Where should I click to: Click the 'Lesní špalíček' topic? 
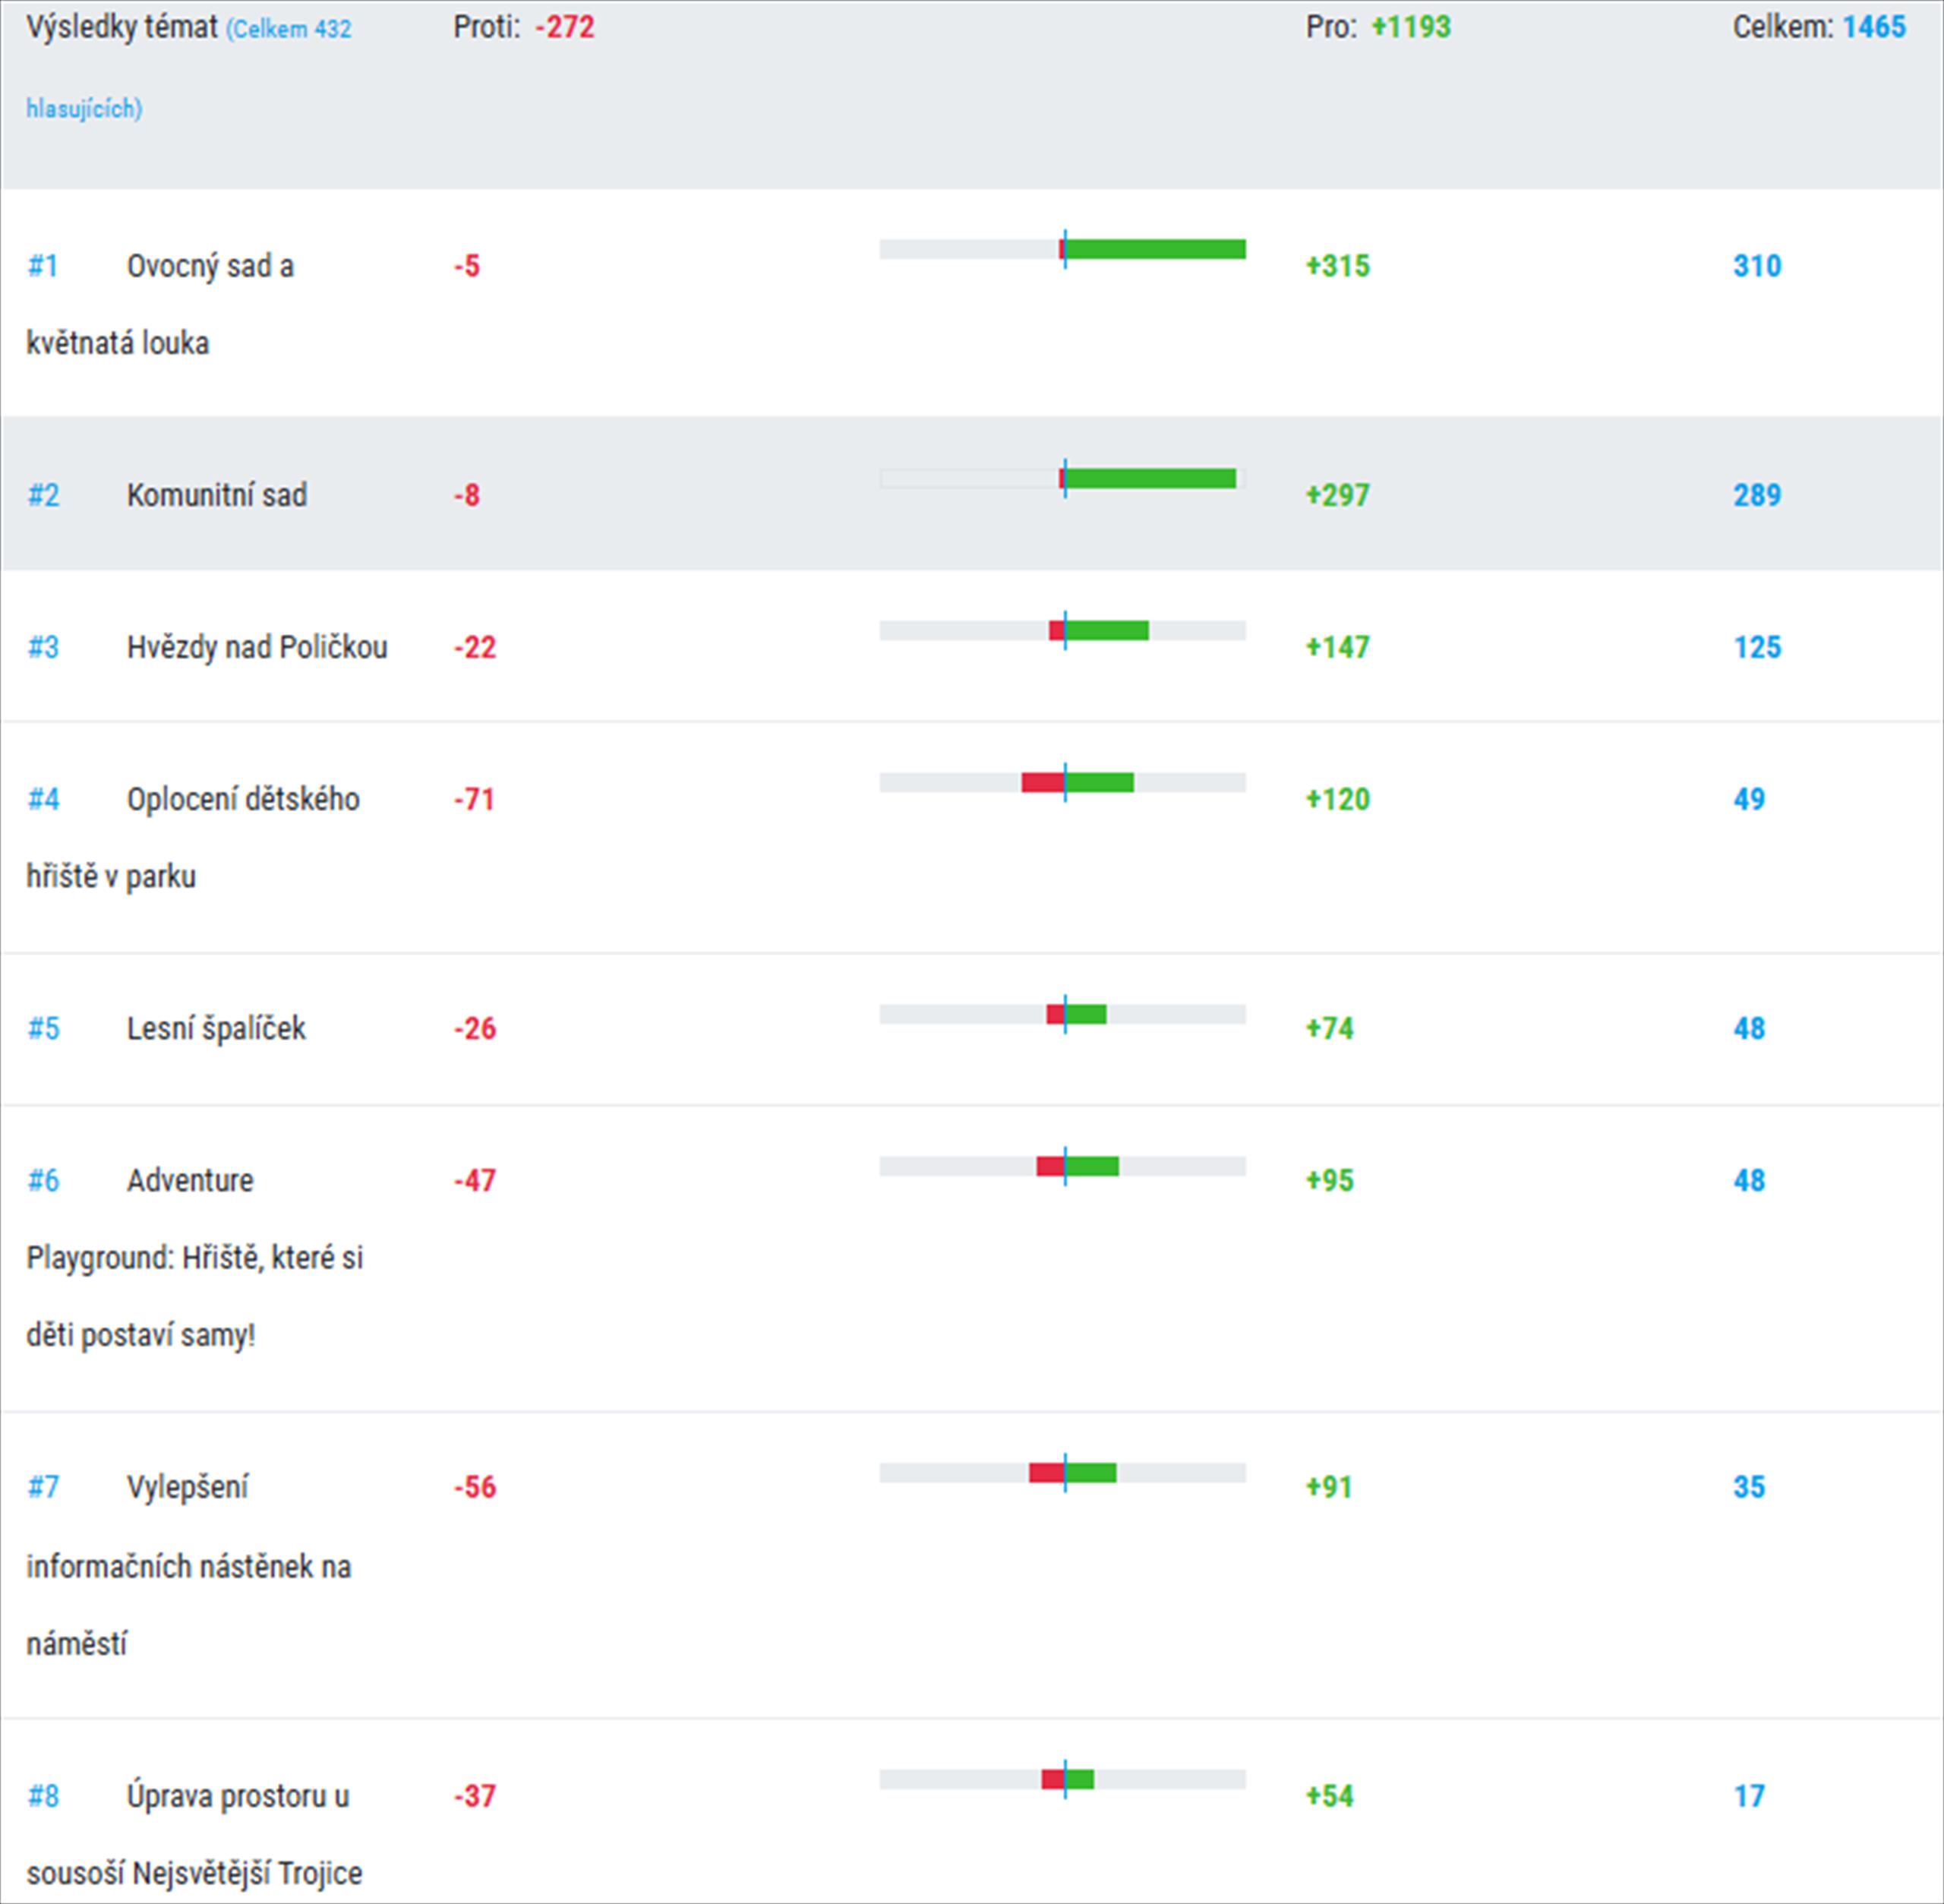(x=215, y=1028)
